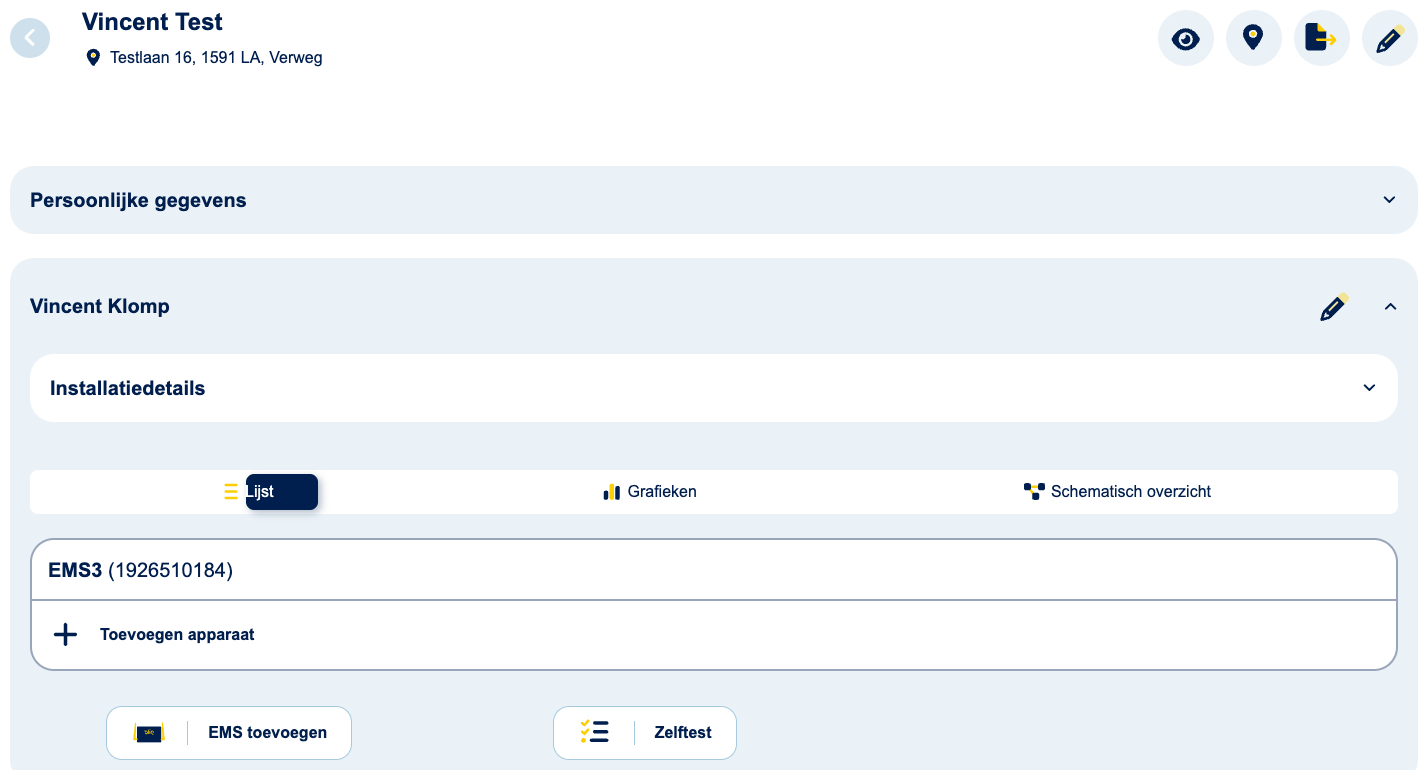
Task: Click the plus icon for adding device
Action: [x=65, y=635]
